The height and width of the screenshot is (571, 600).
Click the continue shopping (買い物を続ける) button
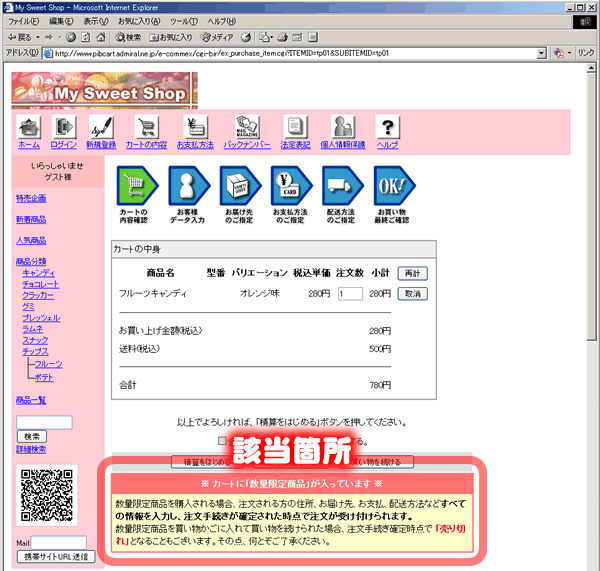(x=377, y=462)
